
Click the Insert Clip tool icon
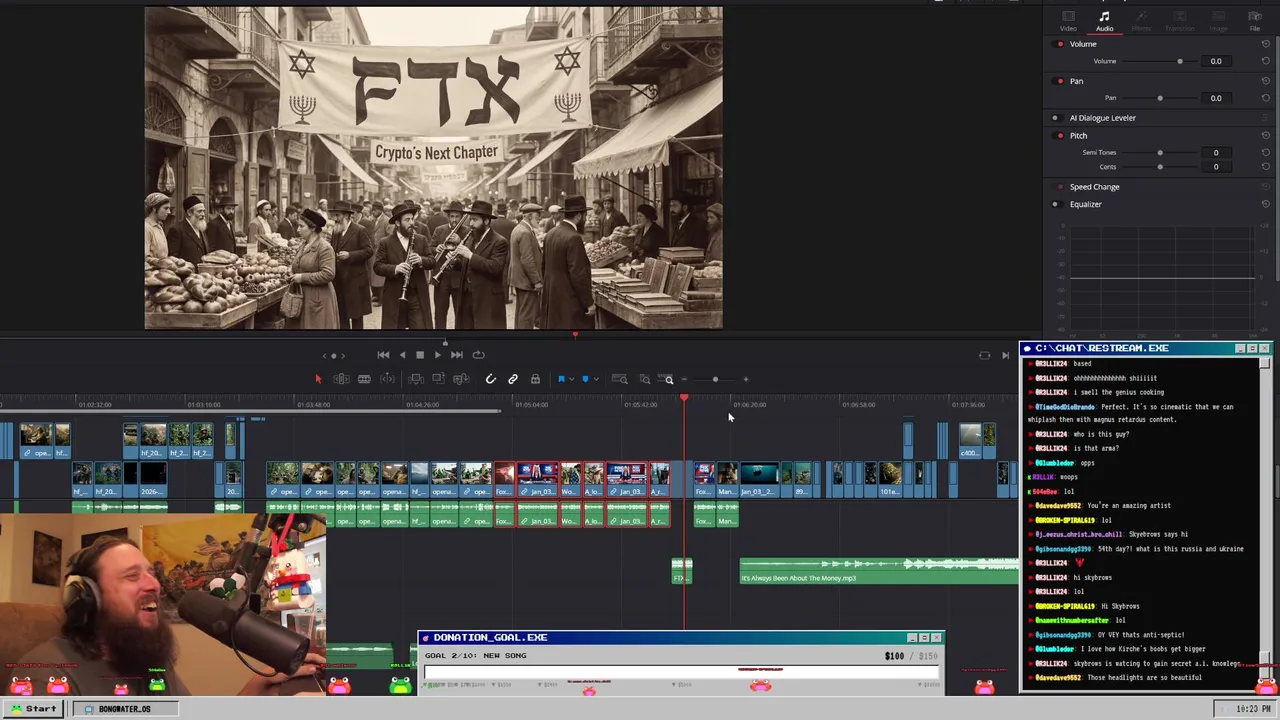(416, 379)
